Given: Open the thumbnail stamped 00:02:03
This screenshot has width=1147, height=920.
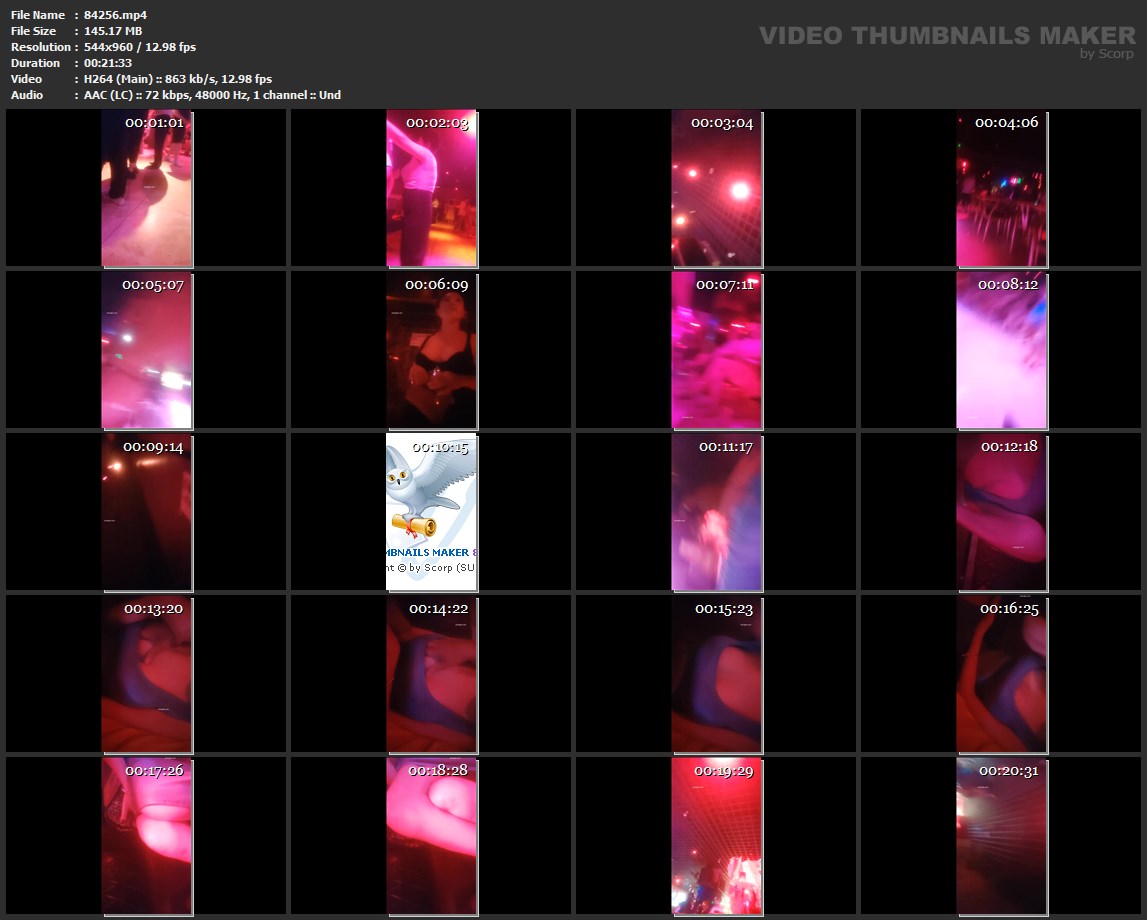Looking at the screenshot, I should (x=432, y=189).
